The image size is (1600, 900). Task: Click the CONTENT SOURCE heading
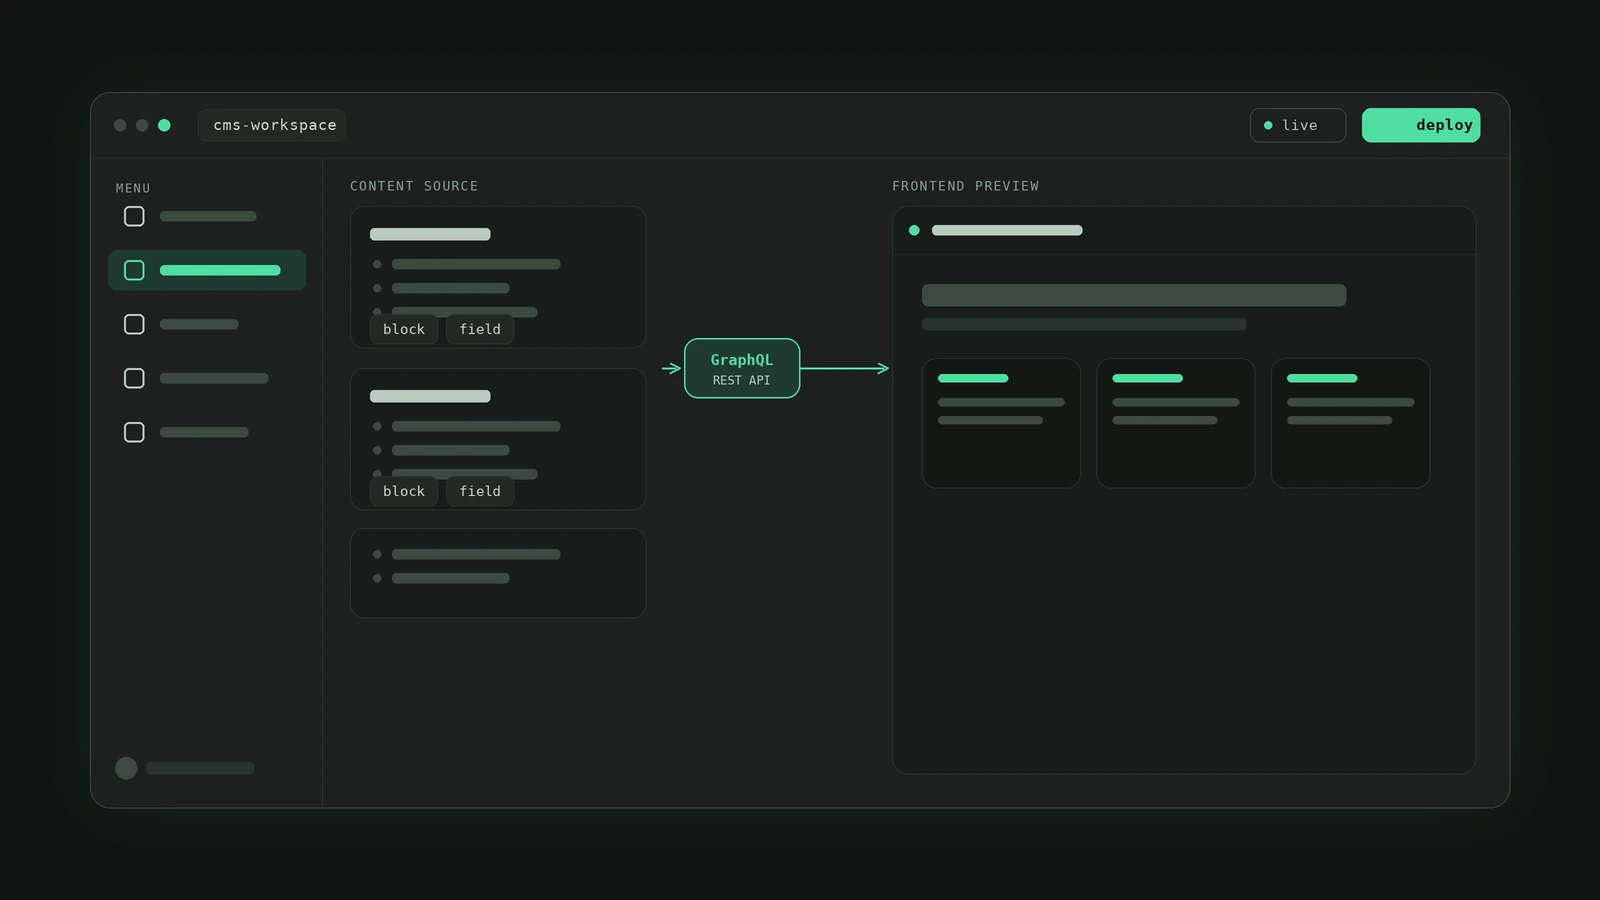[414, 186]
